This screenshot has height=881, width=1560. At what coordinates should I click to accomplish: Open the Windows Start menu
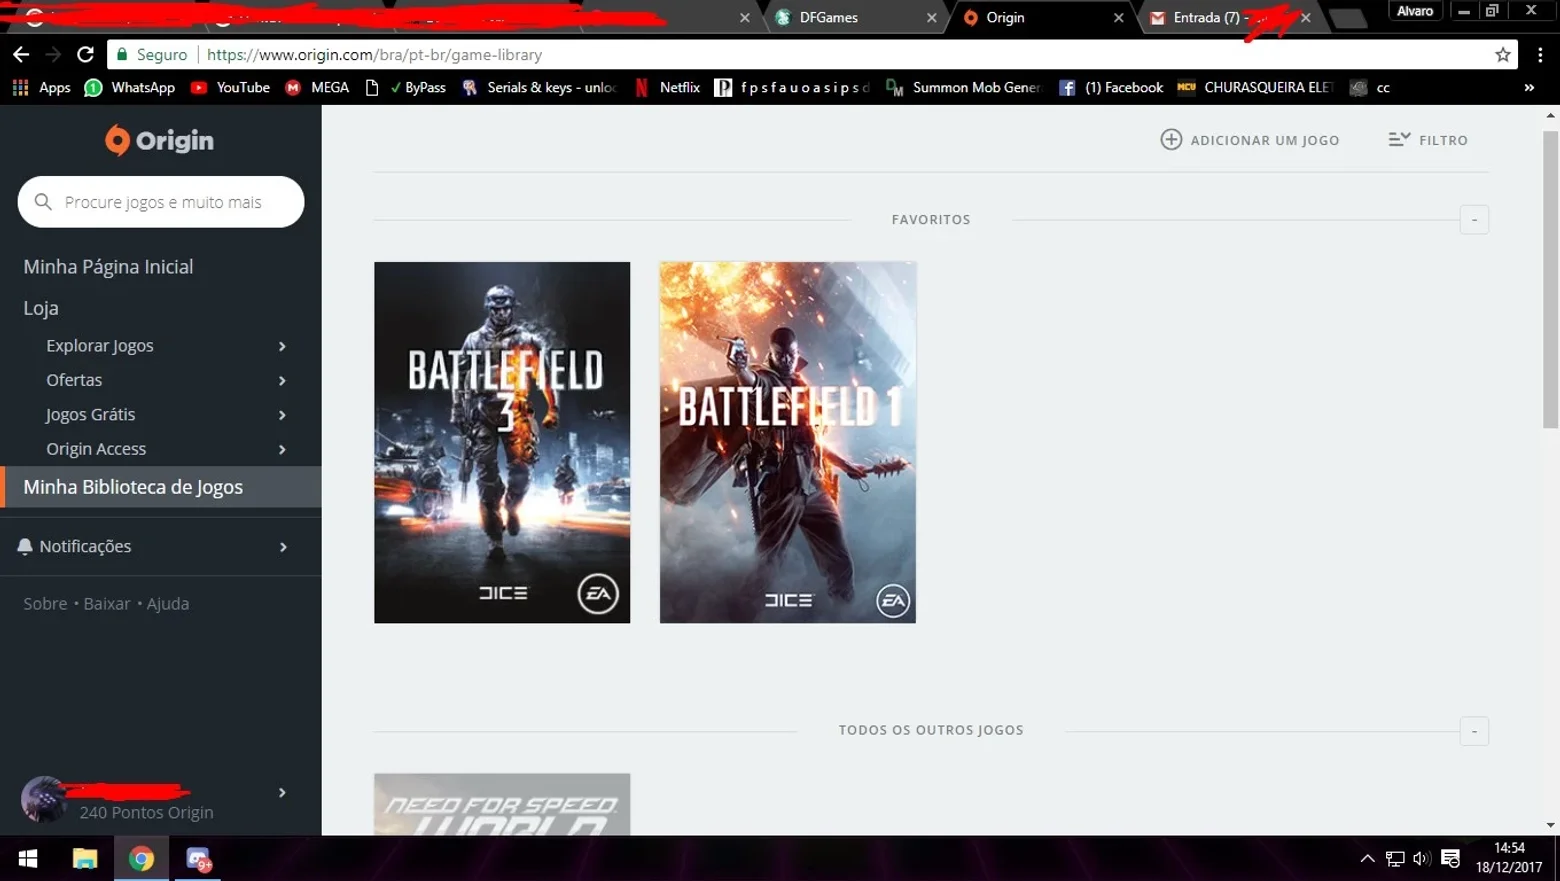coord(28,859)
